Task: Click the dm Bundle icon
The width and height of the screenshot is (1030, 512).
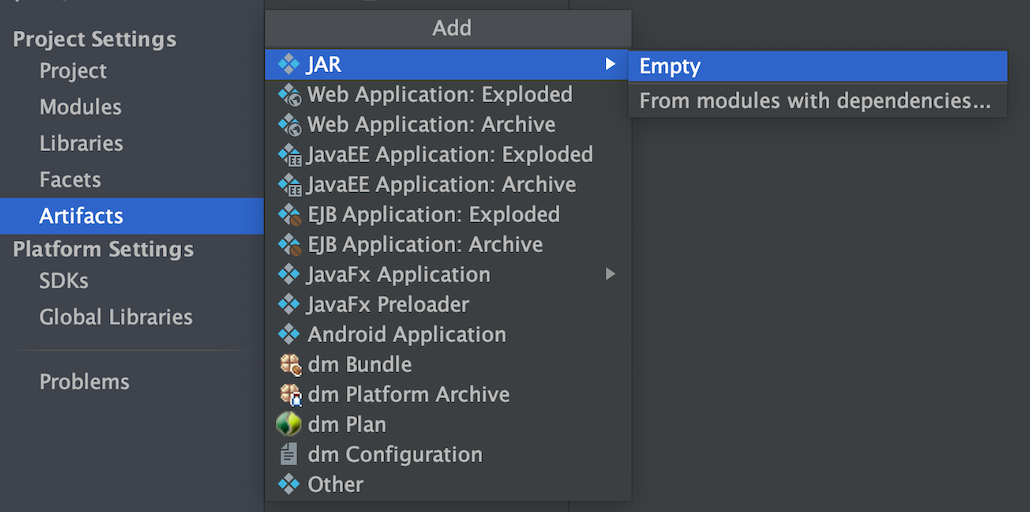Action: [289, 365]
